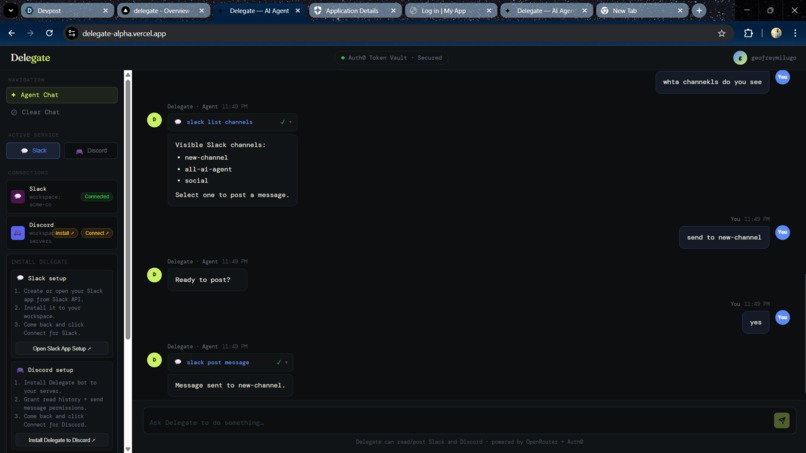Click the Discord setup controller icon

pyautogui.click(x=20, y=370)
